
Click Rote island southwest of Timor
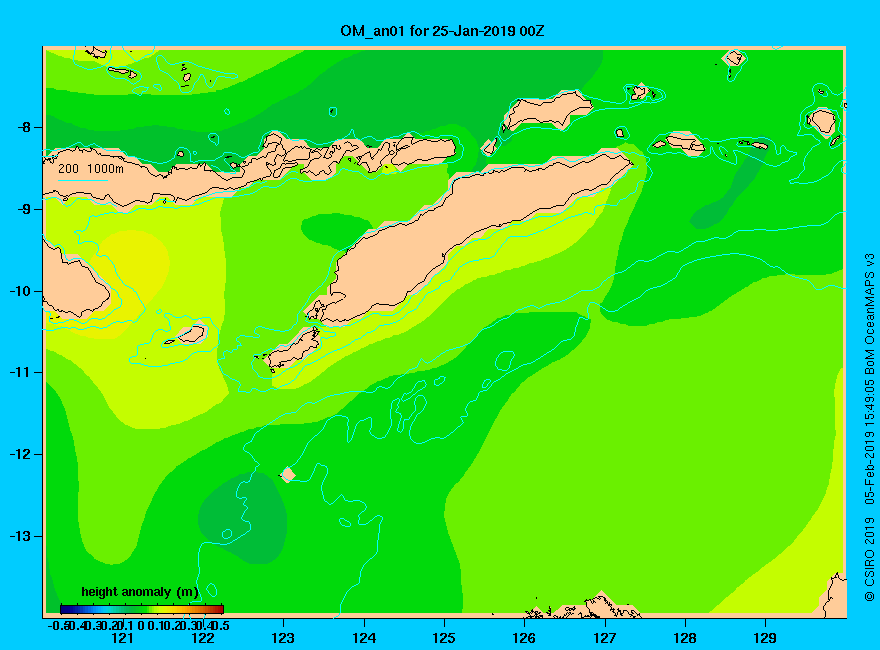[x=293, y=349]
